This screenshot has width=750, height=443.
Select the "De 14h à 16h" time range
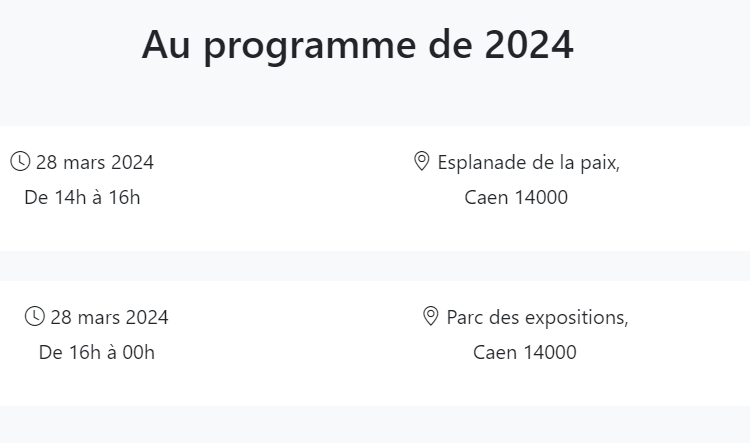pyautogui.click(x=82, y=198)
